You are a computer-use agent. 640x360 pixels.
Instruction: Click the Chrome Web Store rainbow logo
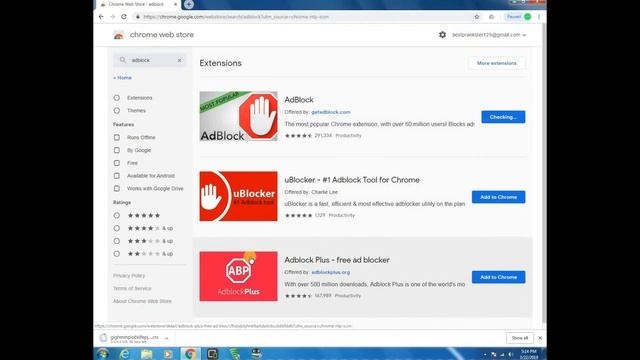(119, 35)
